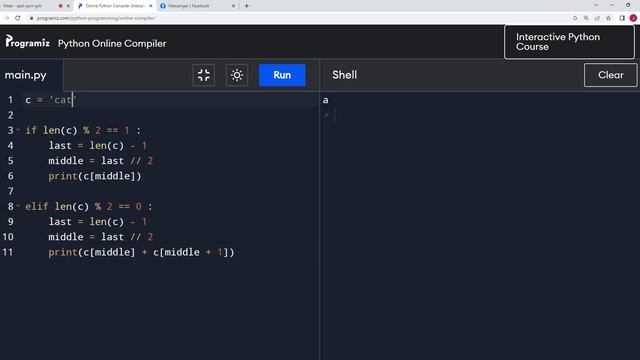Bookmark this page with star icon
Viewport: 640px width, 360px height.
[609, 18]
